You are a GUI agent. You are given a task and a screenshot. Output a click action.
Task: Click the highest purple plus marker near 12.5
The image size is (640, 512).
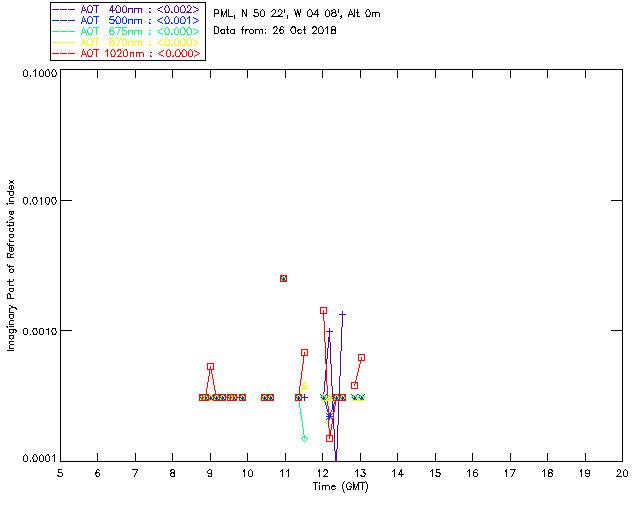[342, 314]
